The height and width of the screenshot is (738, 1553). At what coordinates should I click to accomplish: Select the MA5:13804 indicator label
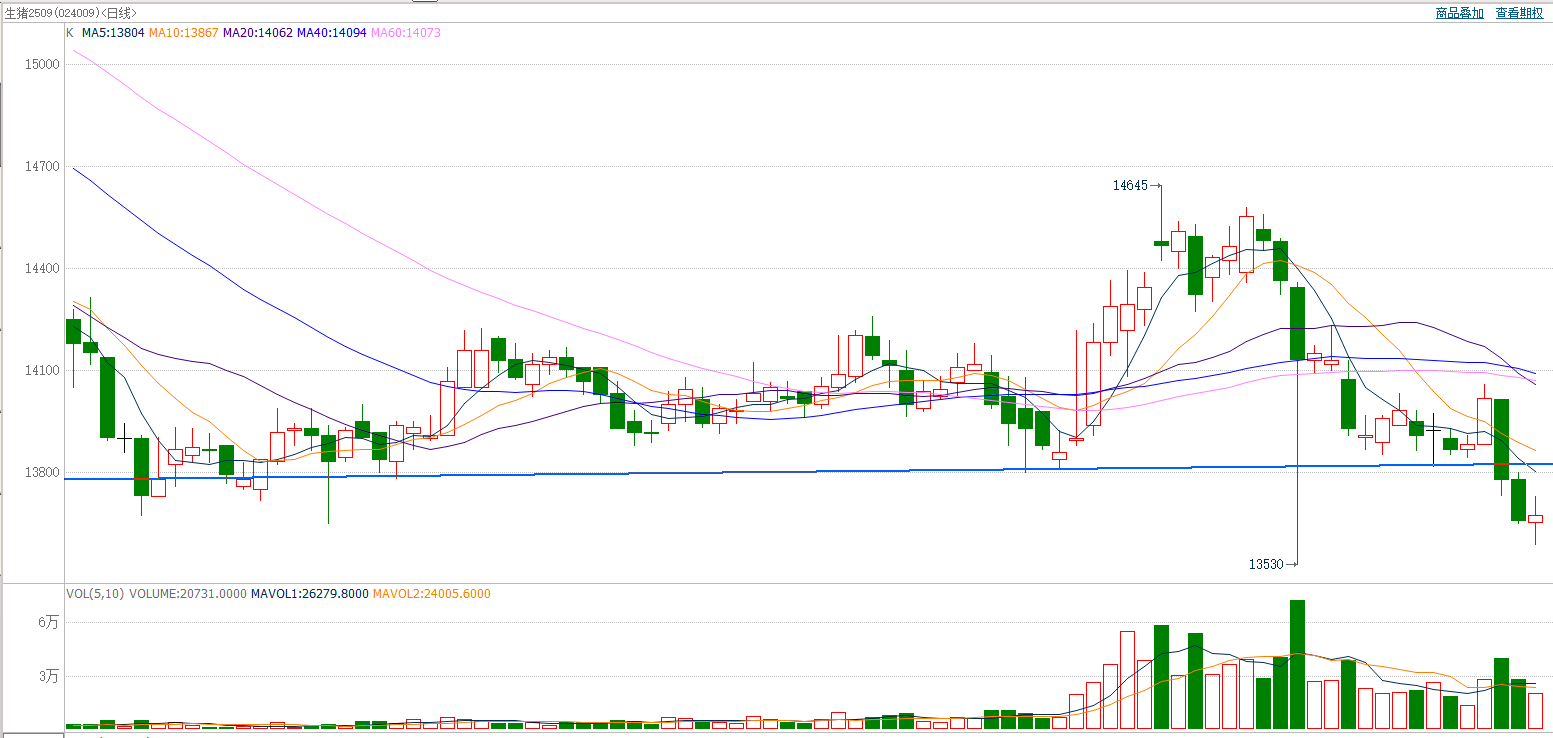(113, 33)
